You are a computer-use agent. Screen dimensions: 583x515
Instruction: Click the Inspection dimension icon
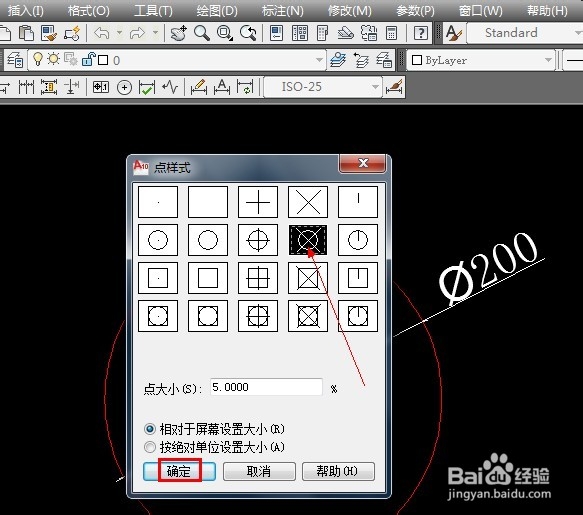click(x=146, y=88)
